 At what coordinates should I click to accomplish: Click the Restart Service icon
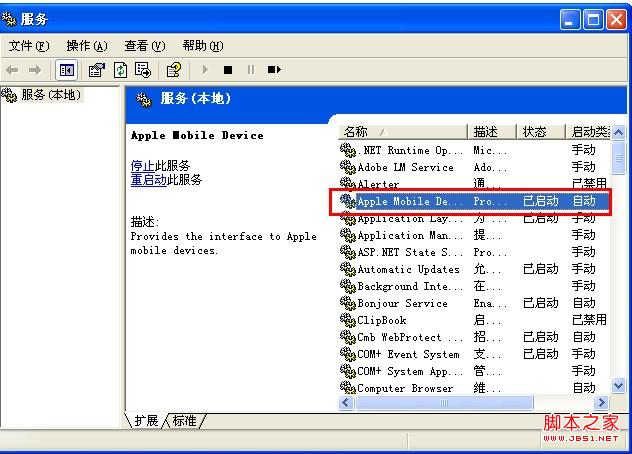274,70
